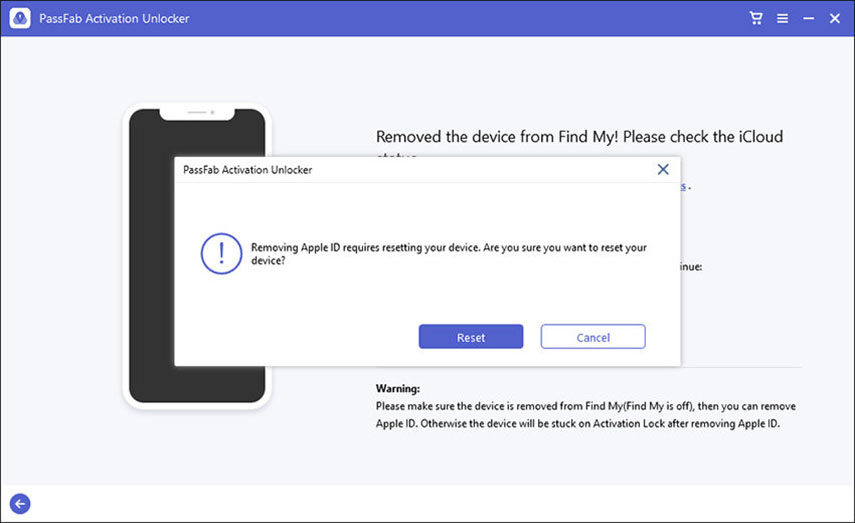The width and height of the screenshot is (855, 523).
Task: Click the partially hidden 'inue:' text
Action: tap(692, 267)
